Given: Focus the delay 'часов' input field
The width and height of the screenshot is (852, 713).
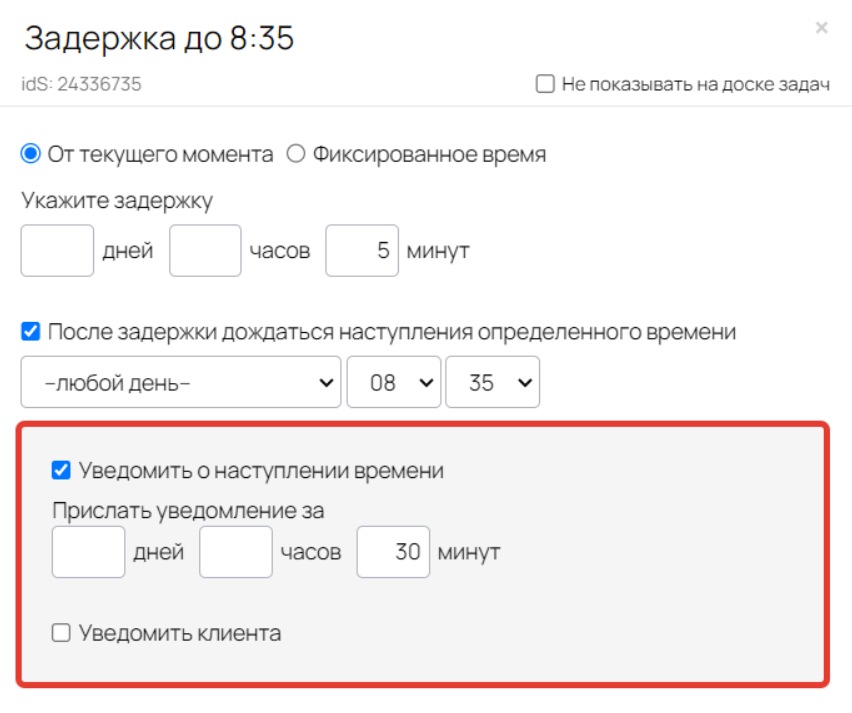Looking at the screenshot, I should click(205, 251).
